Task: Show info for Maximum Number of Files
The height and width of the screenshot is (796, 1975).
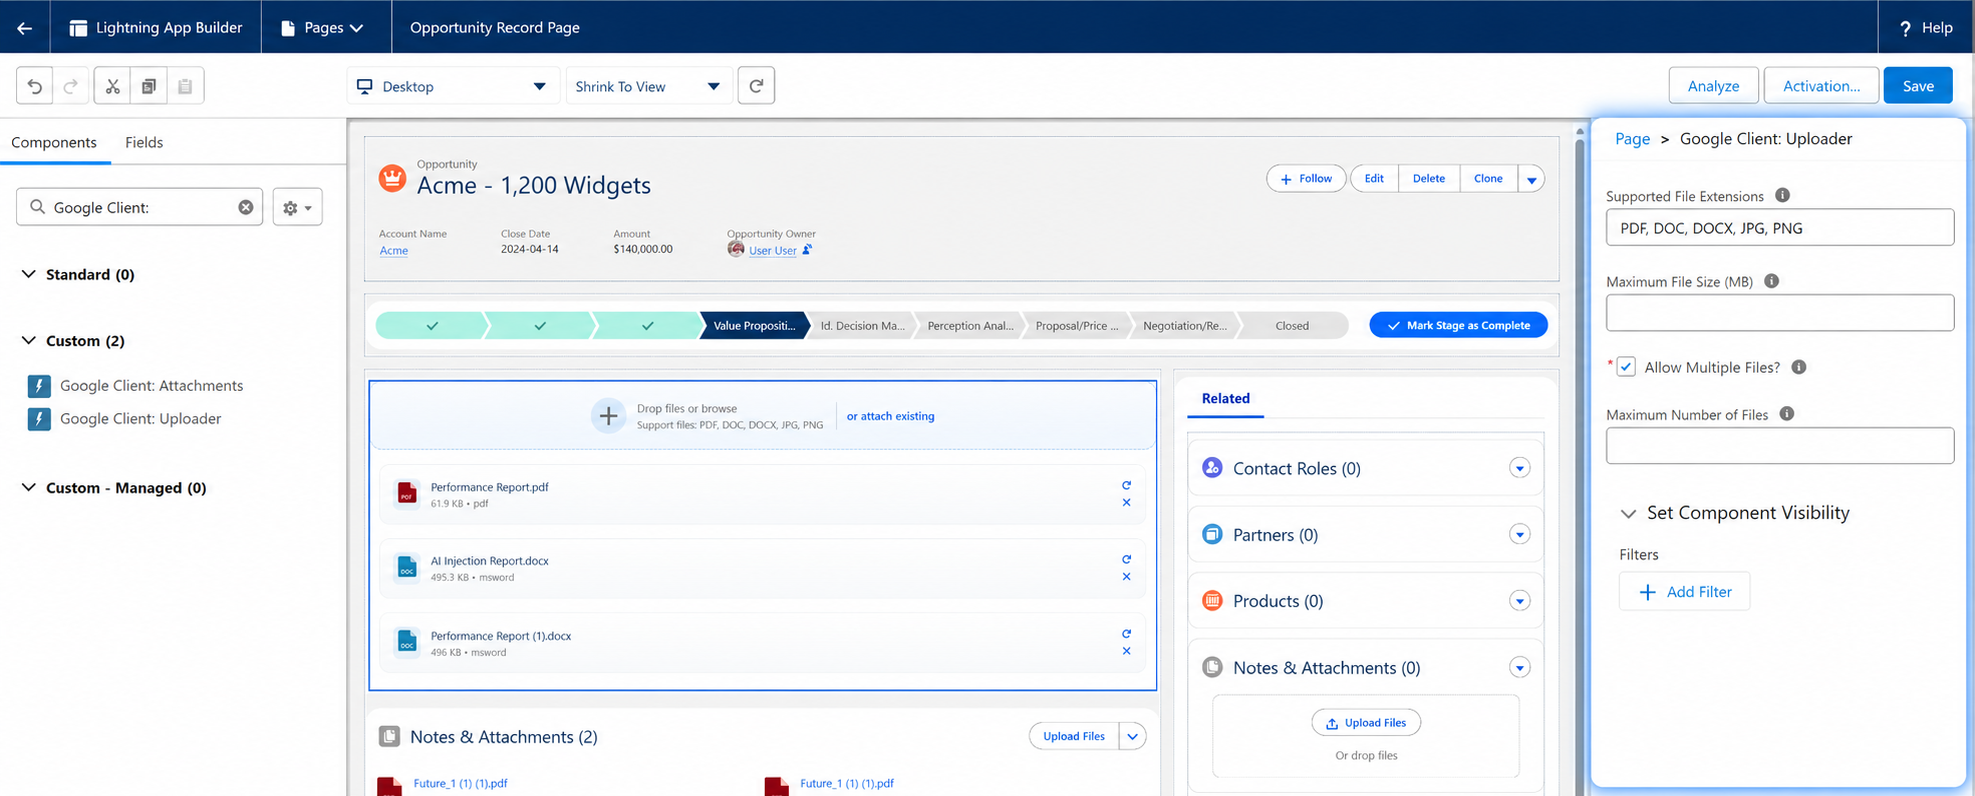Action: click(1786, 414)
